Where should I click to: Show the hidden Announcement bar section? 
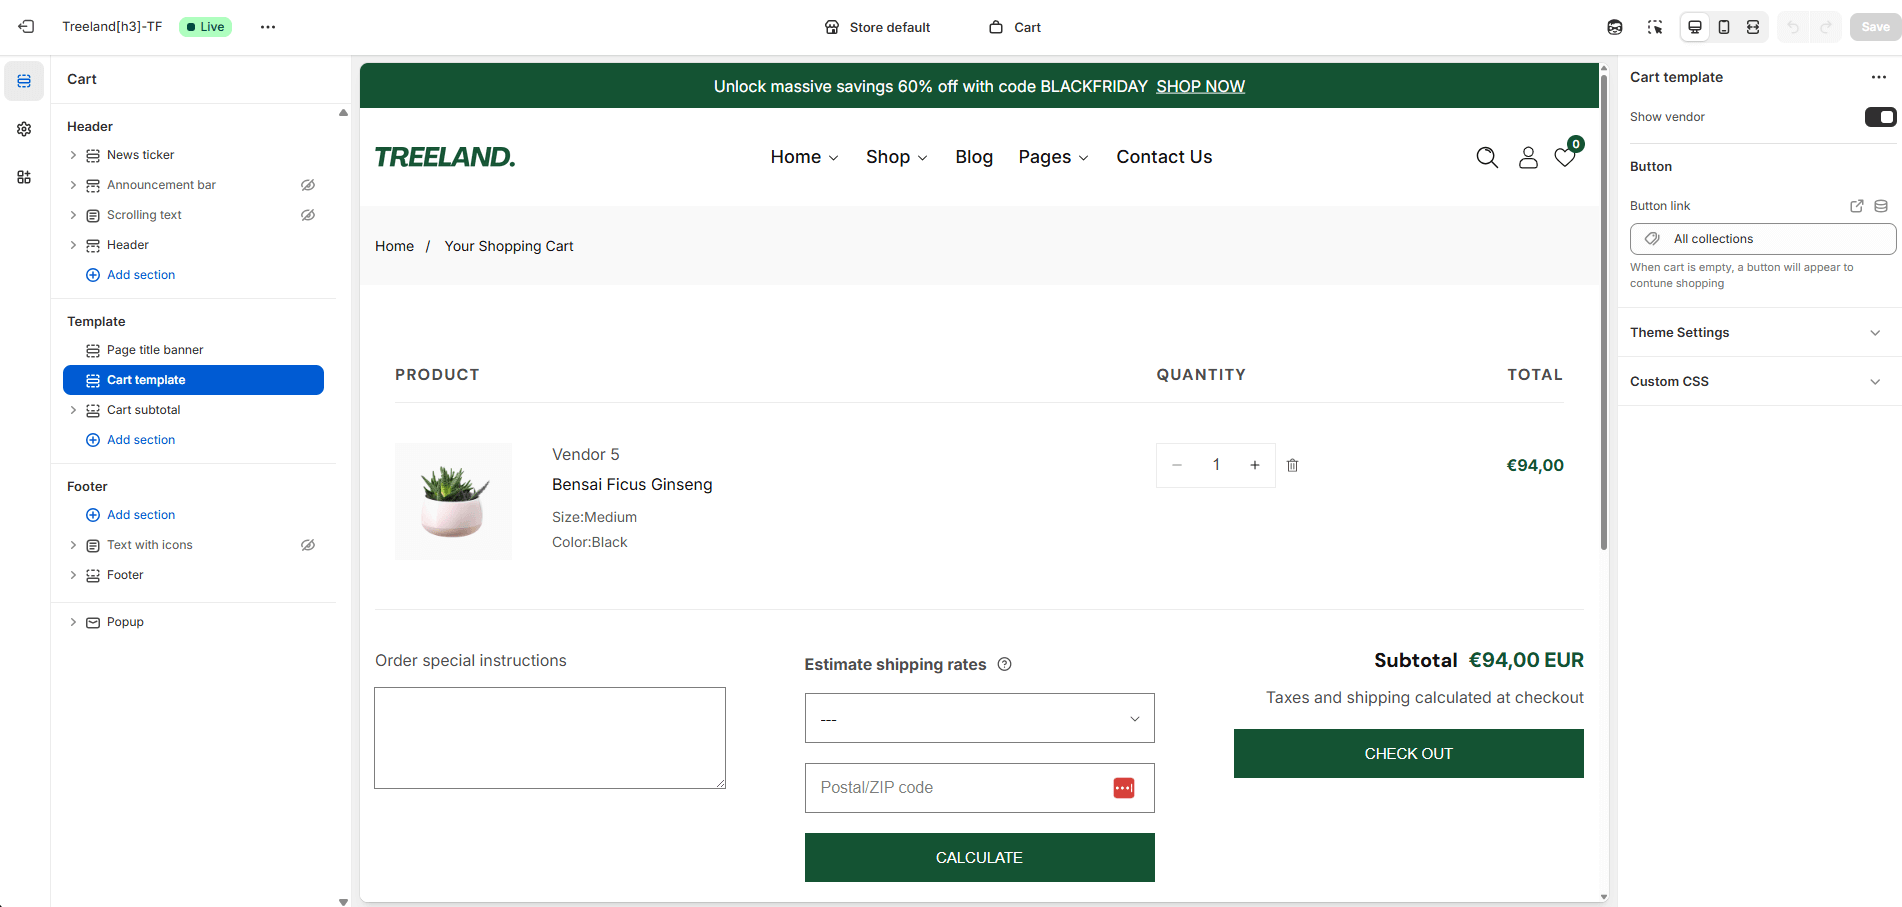pyautogui.click(x=308, y=185)
